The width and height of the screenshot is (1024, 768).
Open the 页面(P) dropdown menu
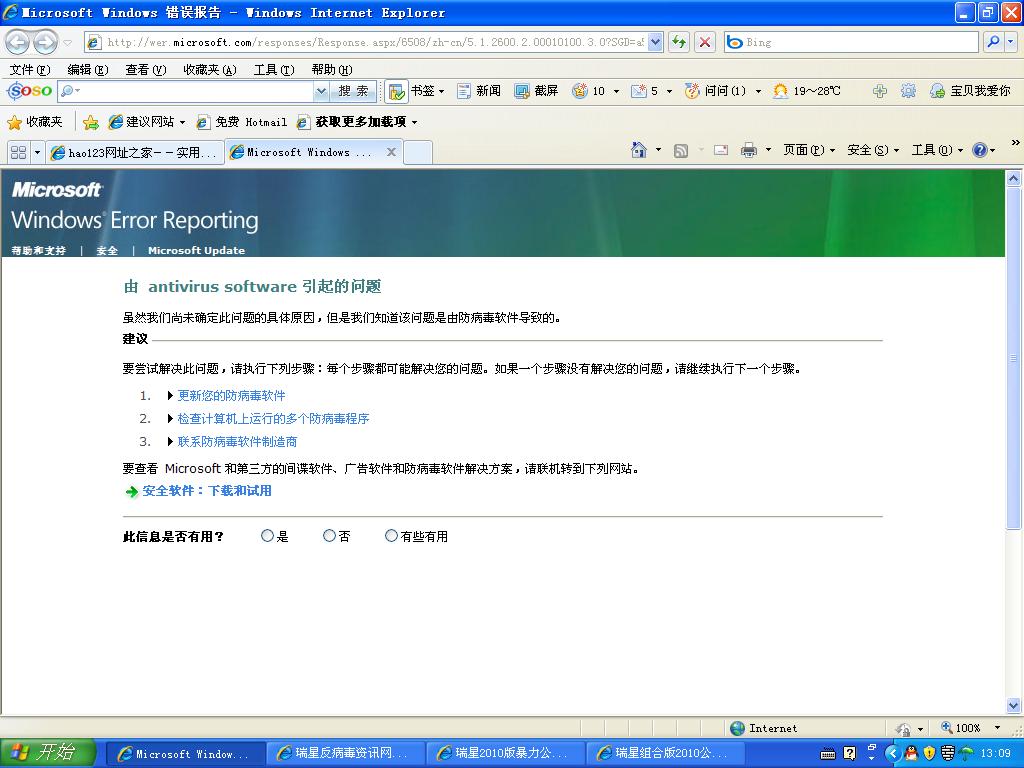tap(809, 150)
